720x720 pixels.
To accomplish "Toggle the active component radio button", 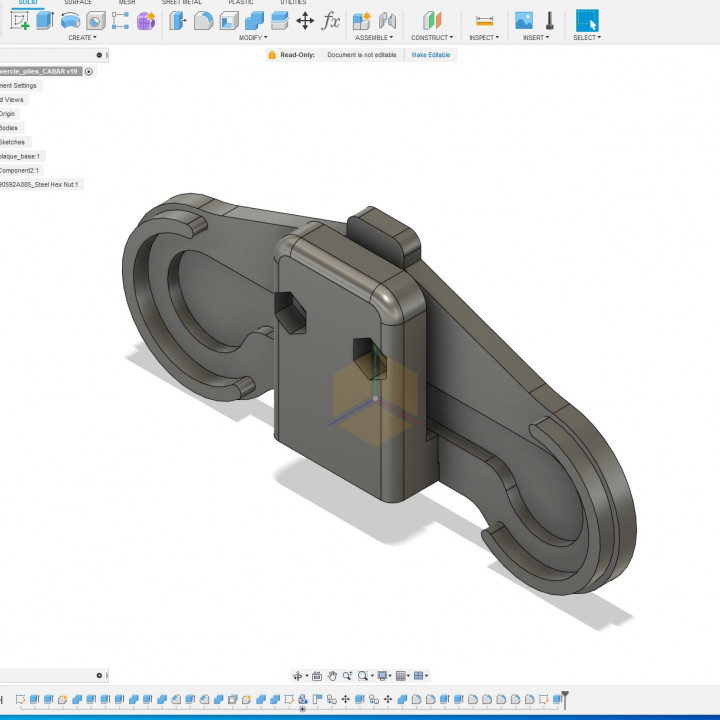I will tap(89, 72).
